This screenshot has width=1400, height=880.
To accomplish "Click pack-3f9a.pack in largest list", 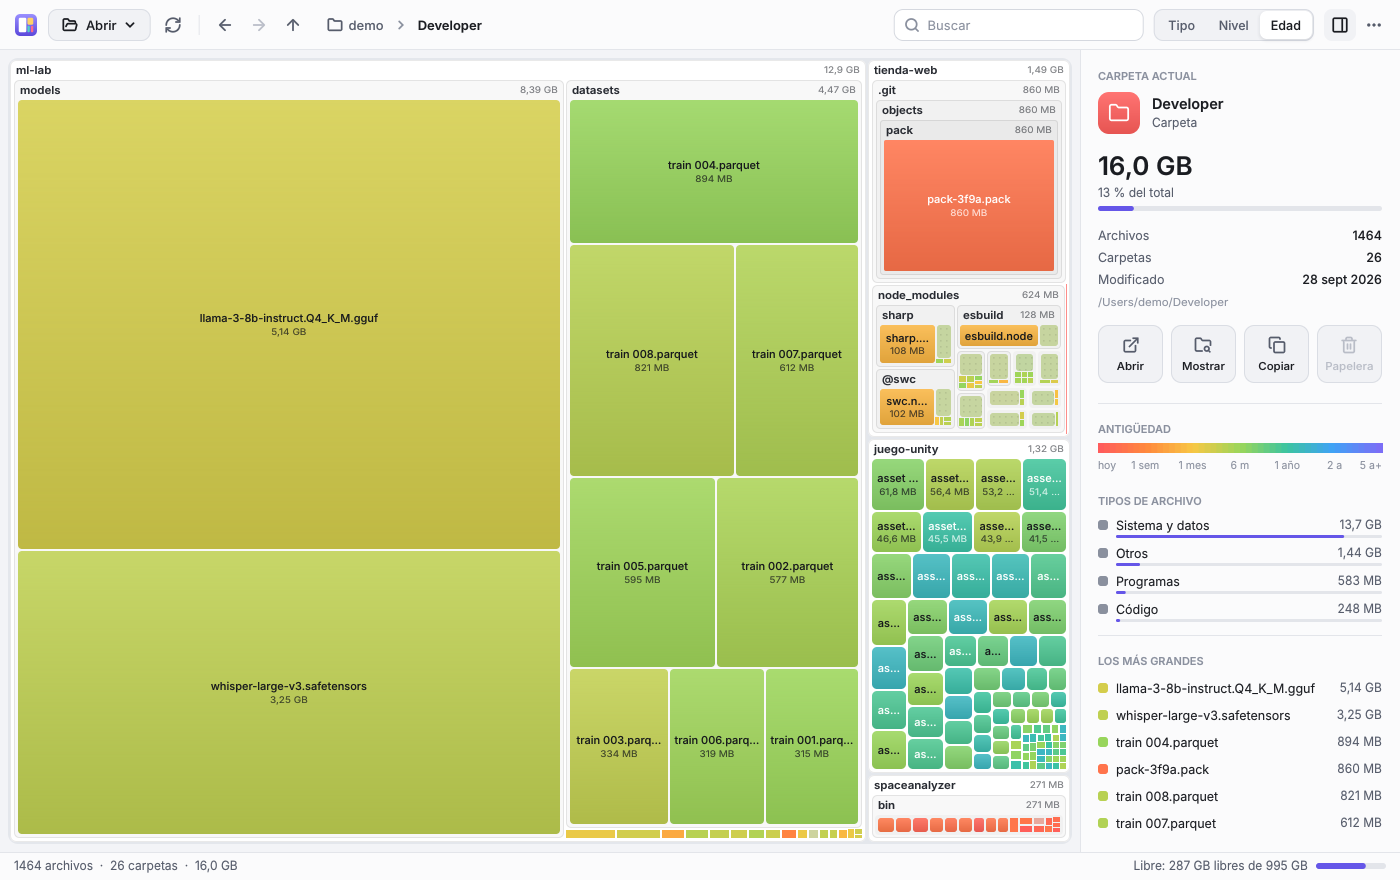I will [x=1240, y=769].
